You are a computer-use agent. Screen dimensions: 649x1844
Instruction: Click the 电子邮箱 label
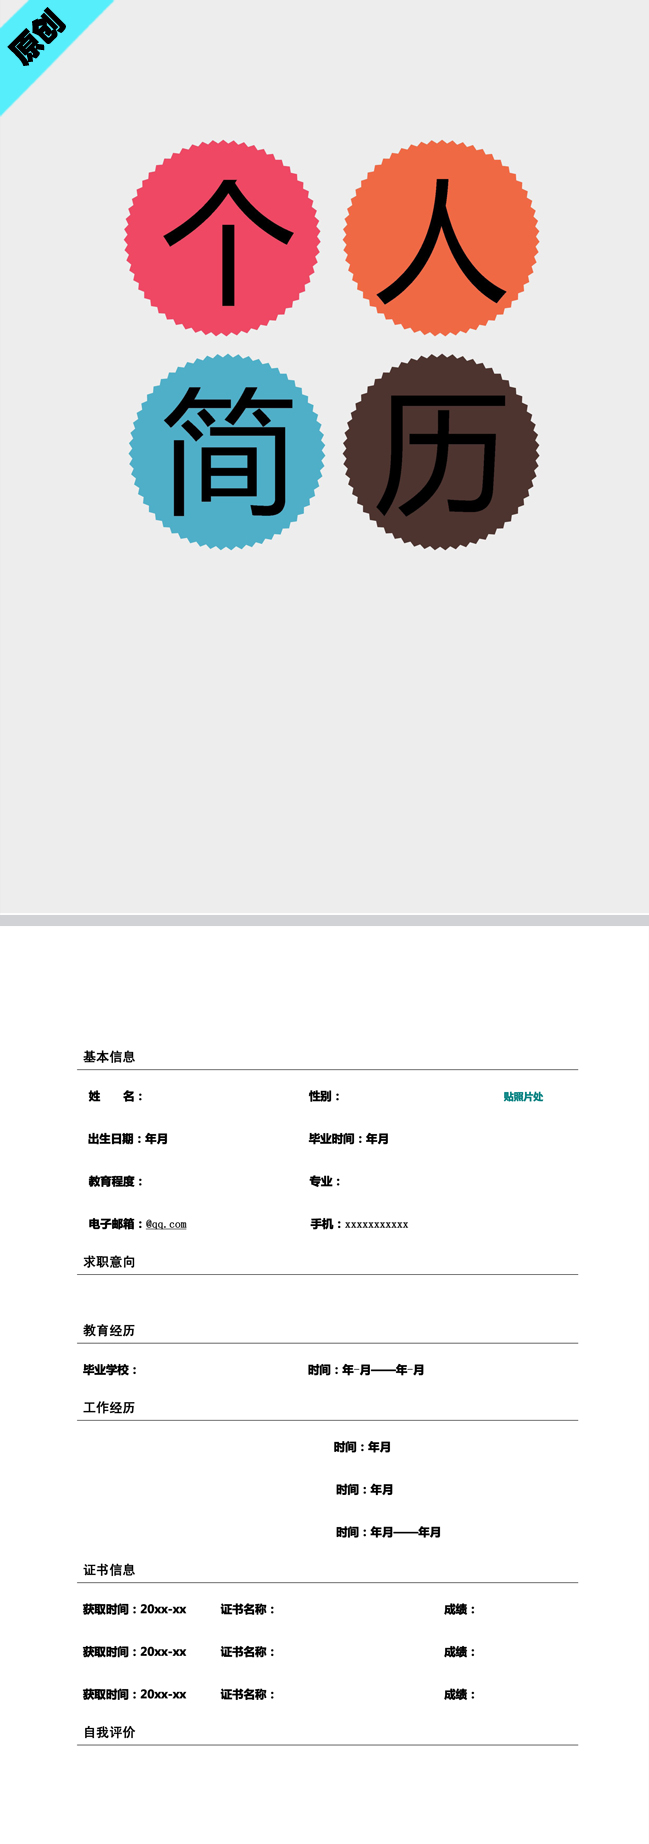pyautogui.click(x=116, y=1224)
